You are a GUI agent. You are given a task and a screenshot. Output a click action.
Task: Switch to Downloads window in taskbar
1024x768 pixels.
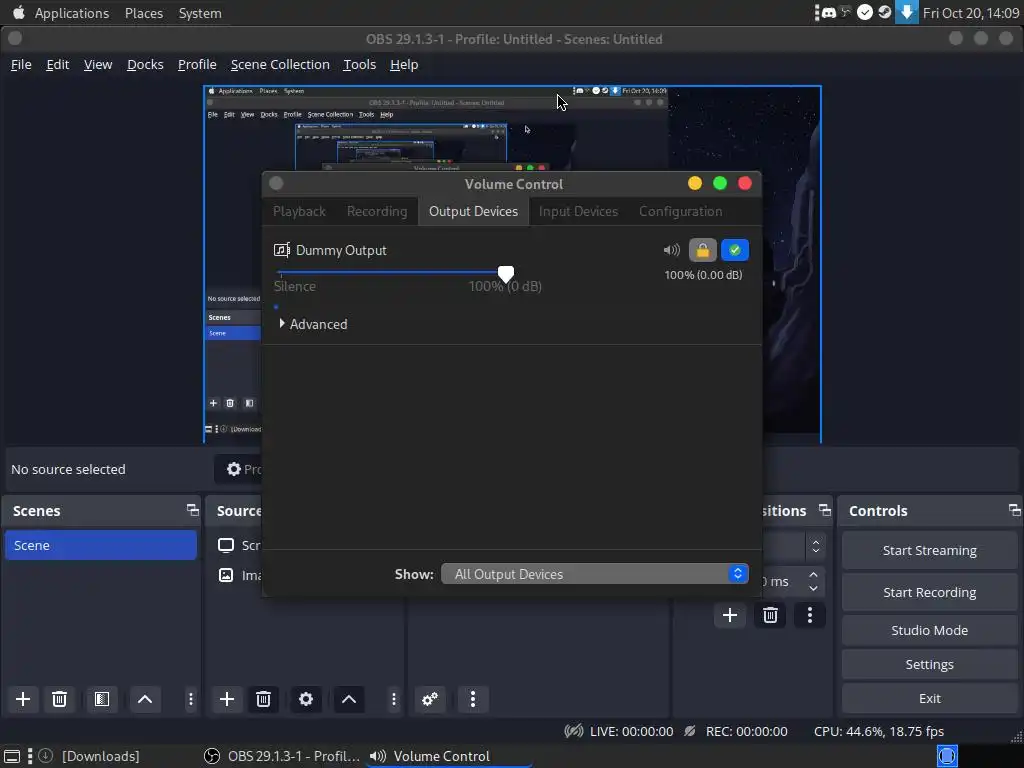pos(89,756)
